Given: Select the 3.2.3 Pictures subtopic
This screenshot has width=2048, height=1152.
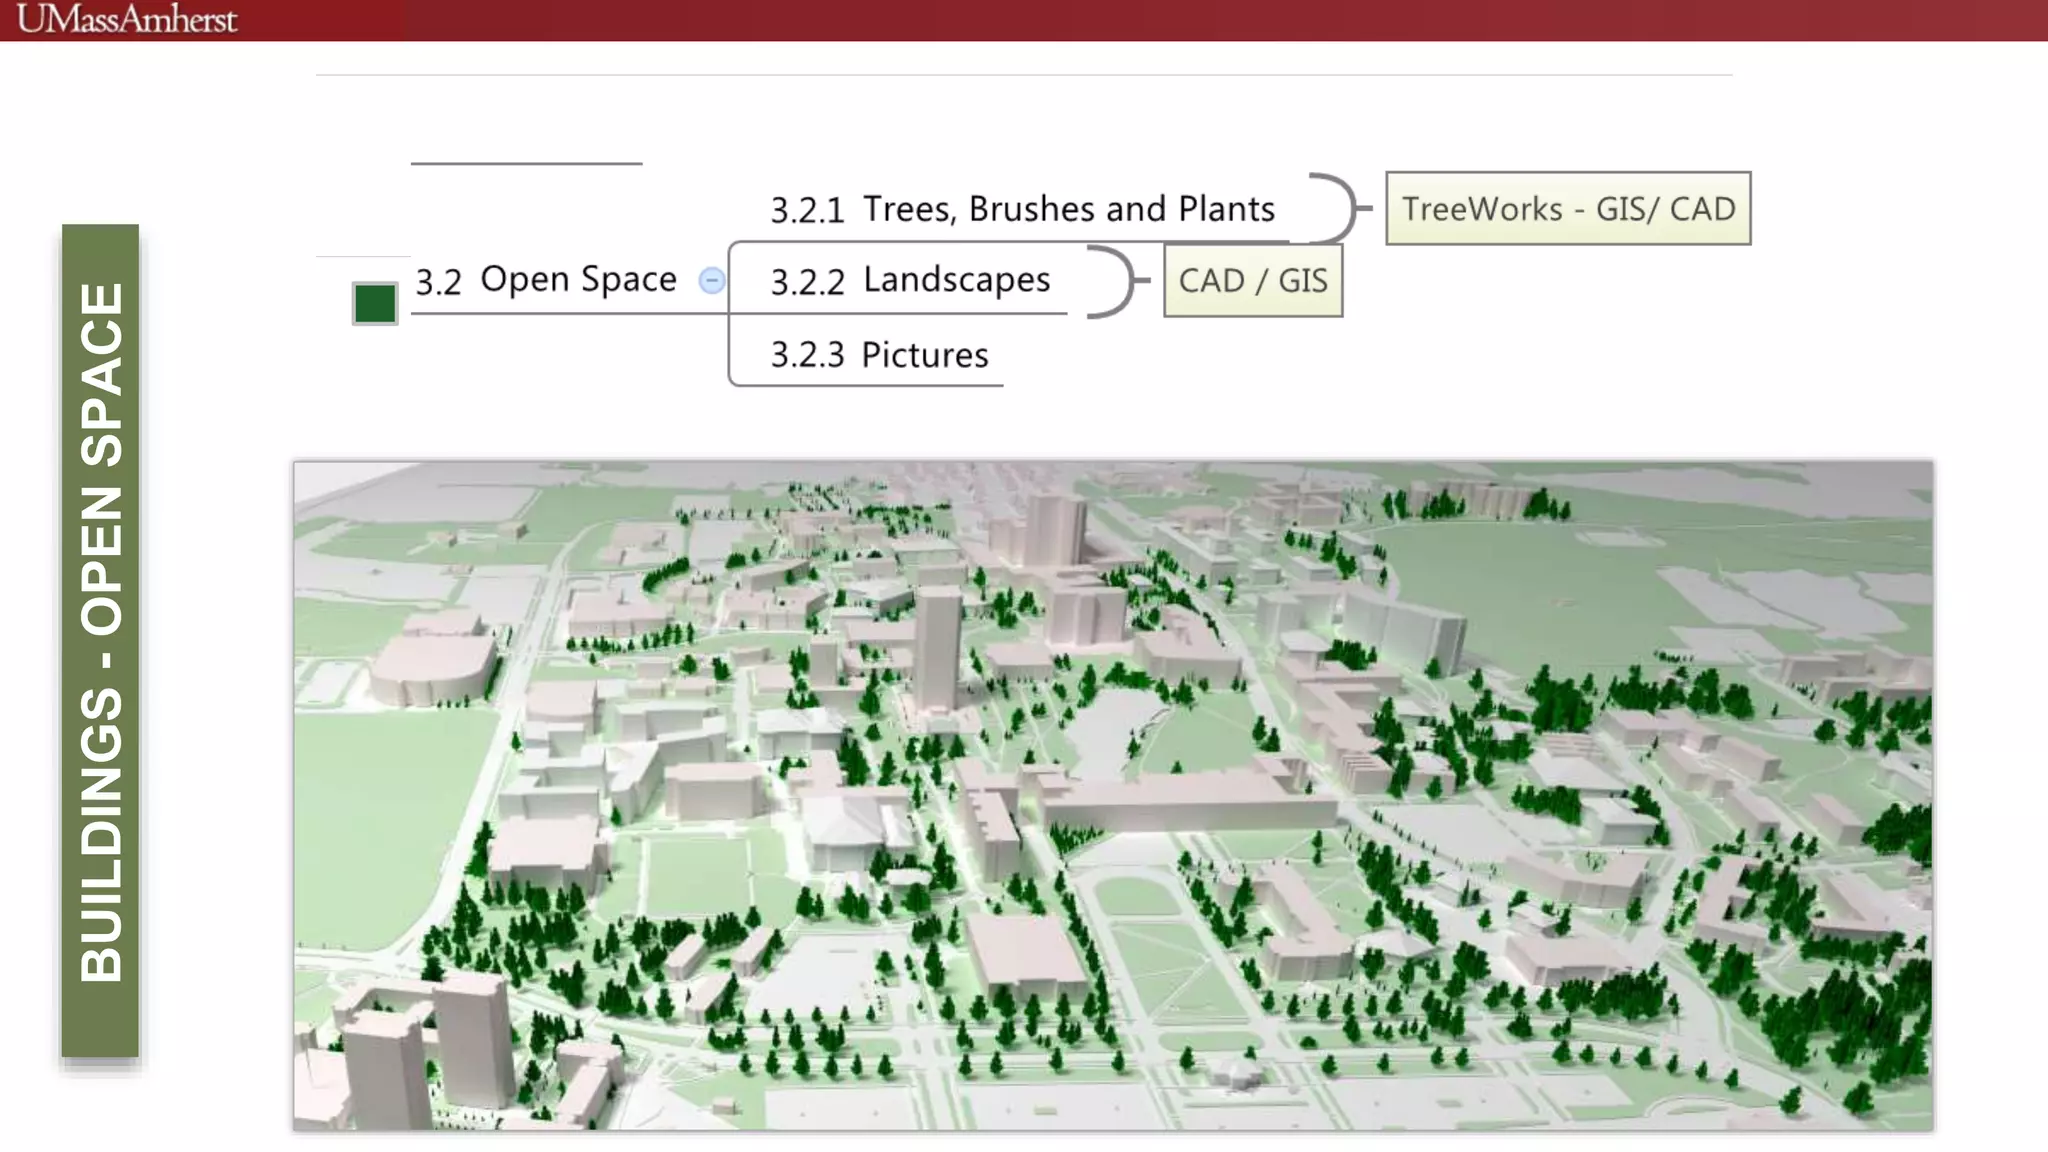Looking at the screenshot, I should (879, 355).
